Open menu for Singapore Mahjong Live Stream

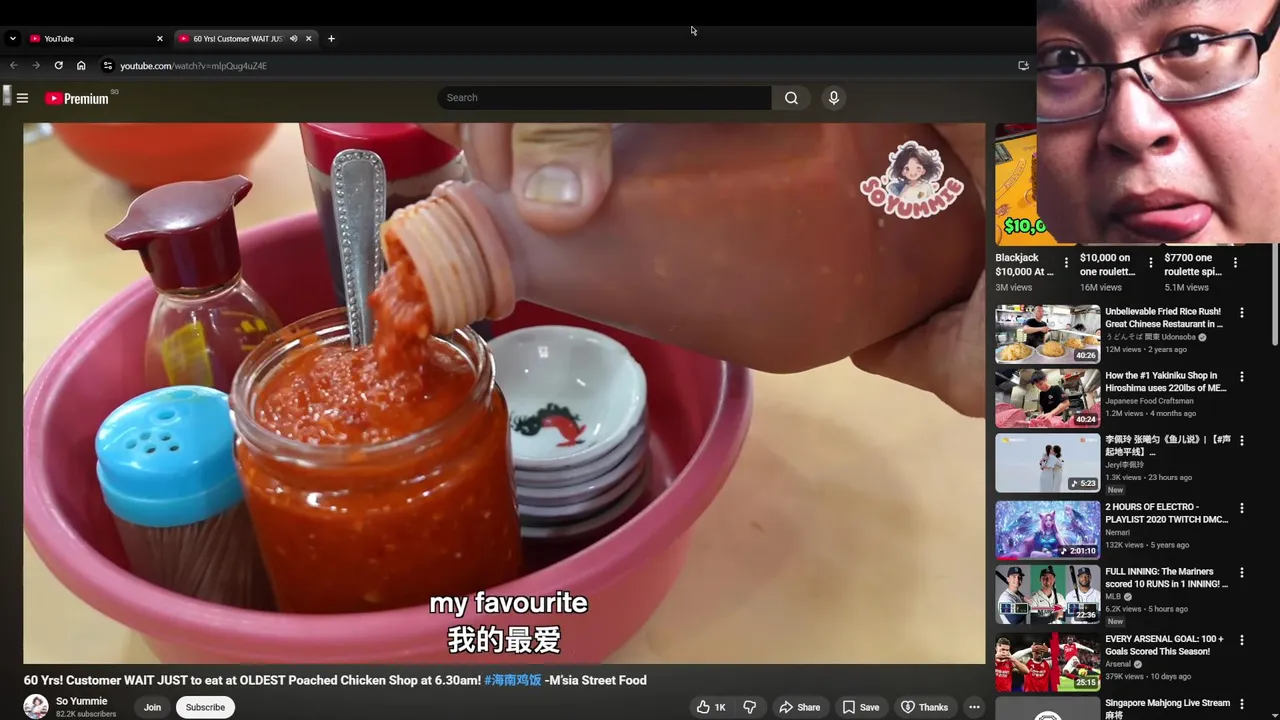[x=1242, y=704]
